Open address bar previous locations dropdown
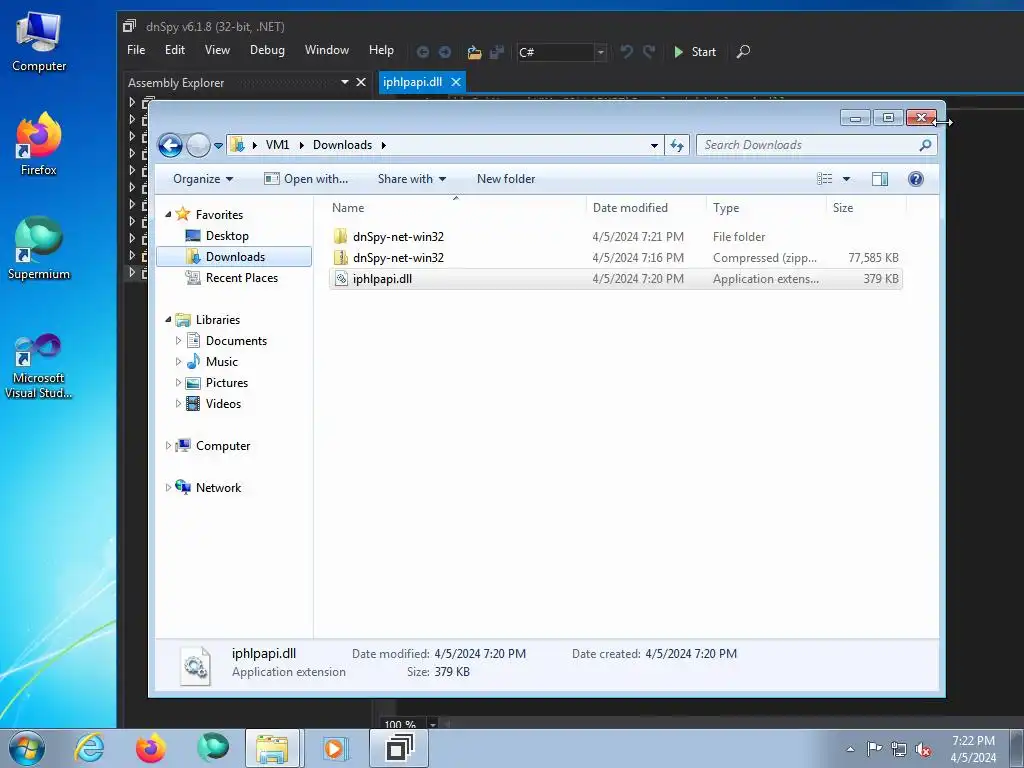 [x=654, y=146]
